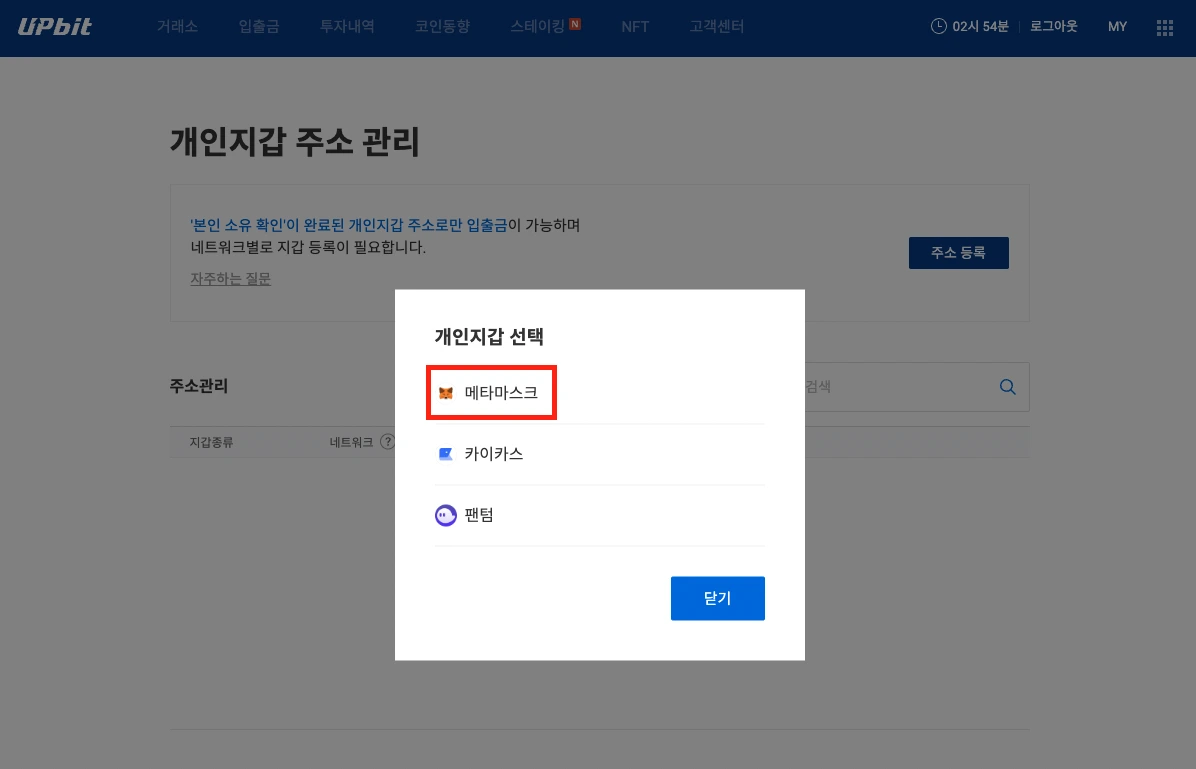The width and height of the screenshot is (1196, 769).
Task: Click the 로그아웃 link
Action: pos(1053,27)
